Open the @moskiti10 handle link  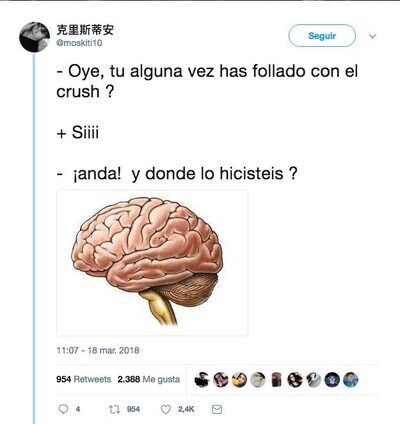click(x=79, y=43)
